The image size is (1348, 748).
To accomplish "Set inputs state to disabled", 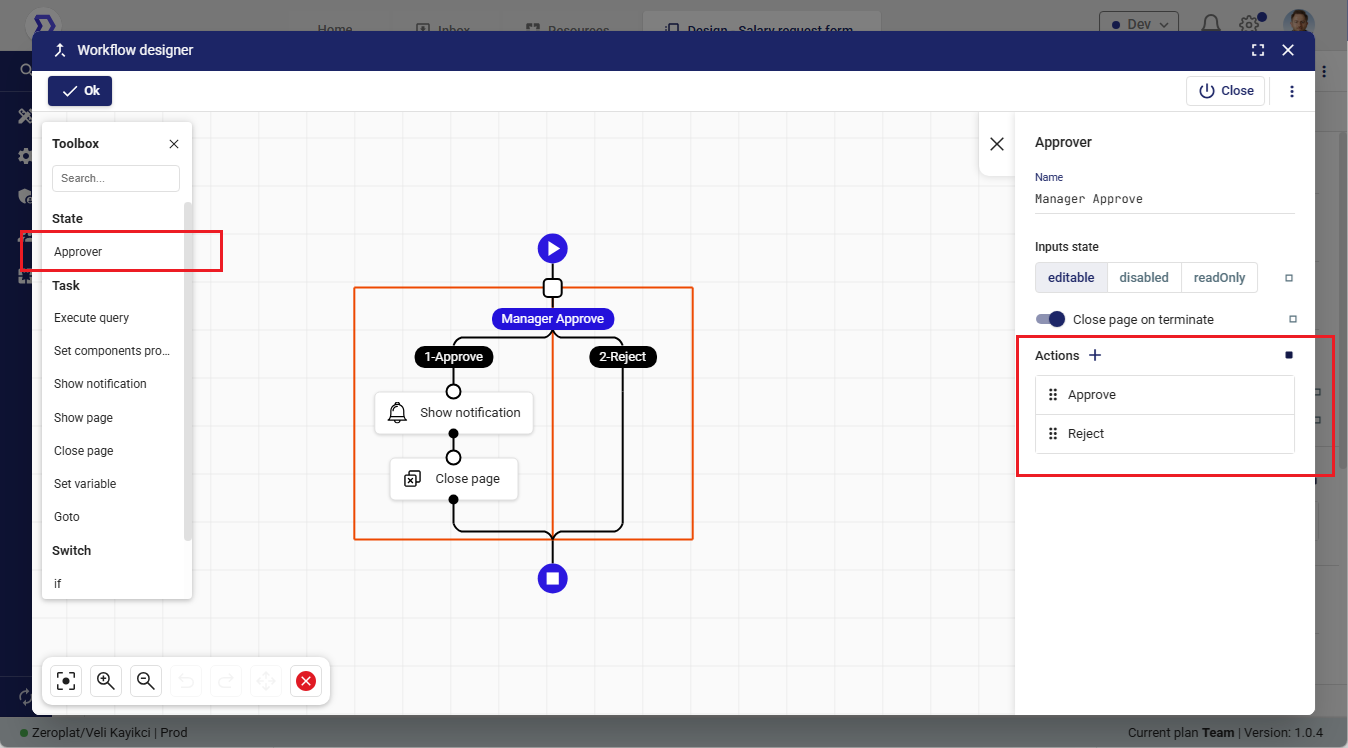I will pyautogui.click(x=1144, y=278).
